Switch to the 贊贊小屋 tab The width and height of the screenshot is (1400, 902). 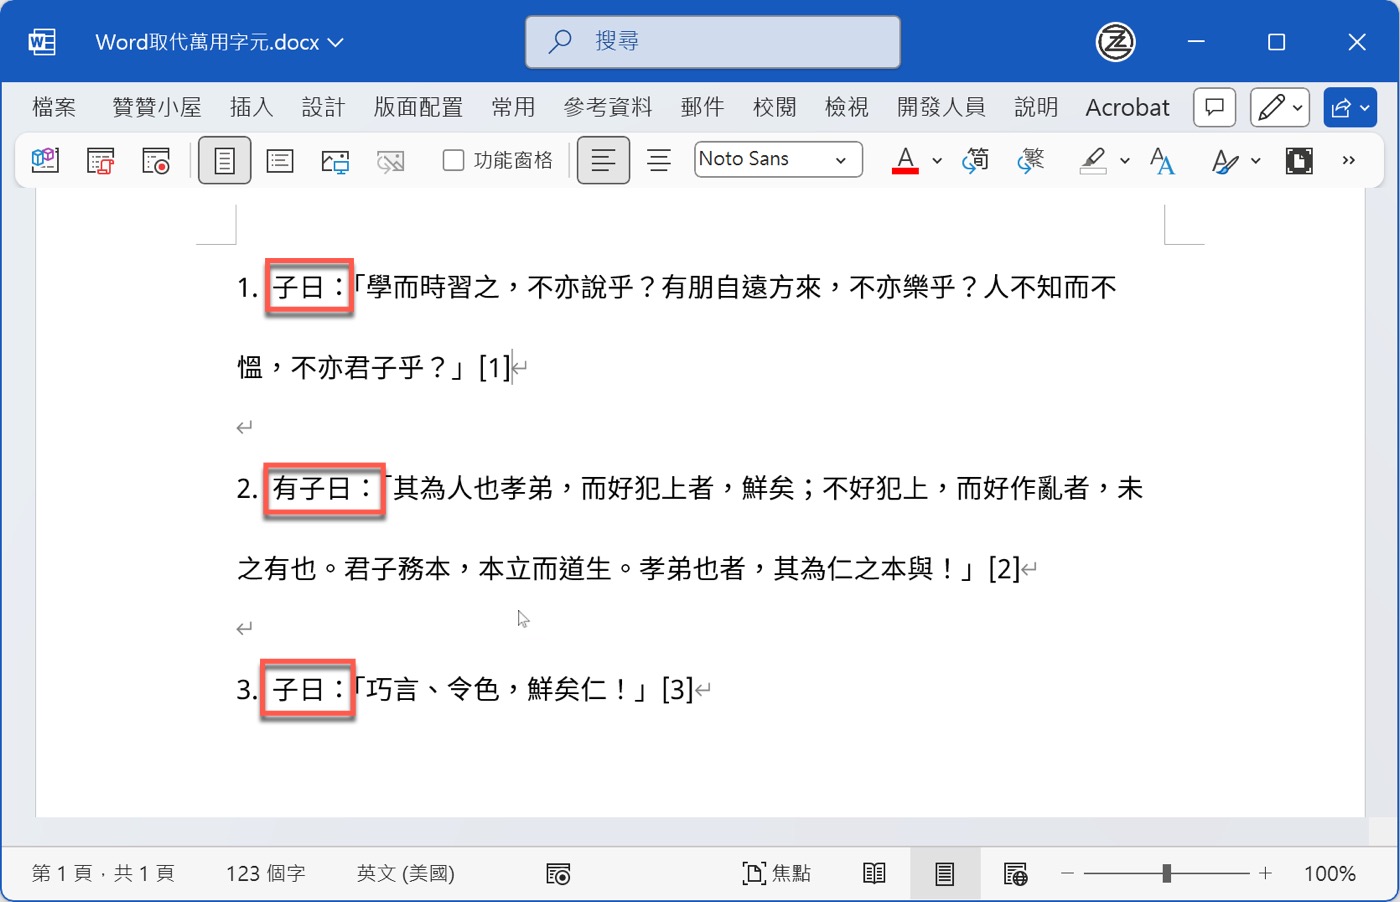click(157, 107)
